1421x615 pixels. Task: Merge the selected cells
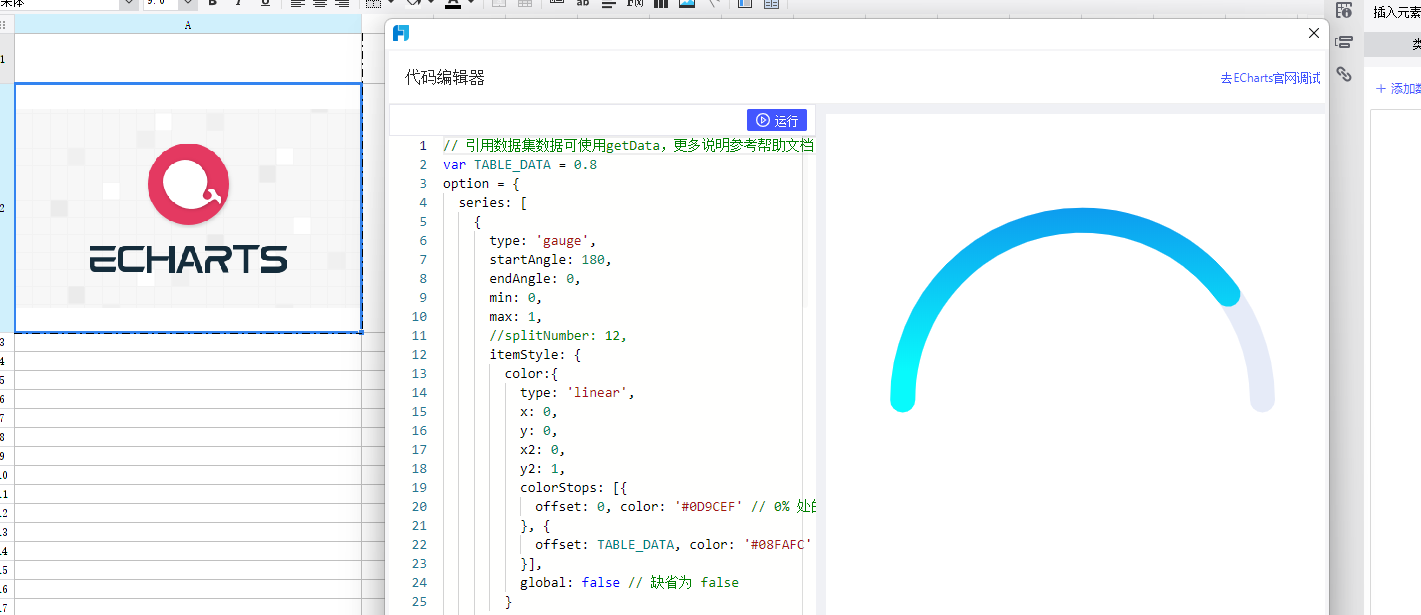tap(499, 3)
